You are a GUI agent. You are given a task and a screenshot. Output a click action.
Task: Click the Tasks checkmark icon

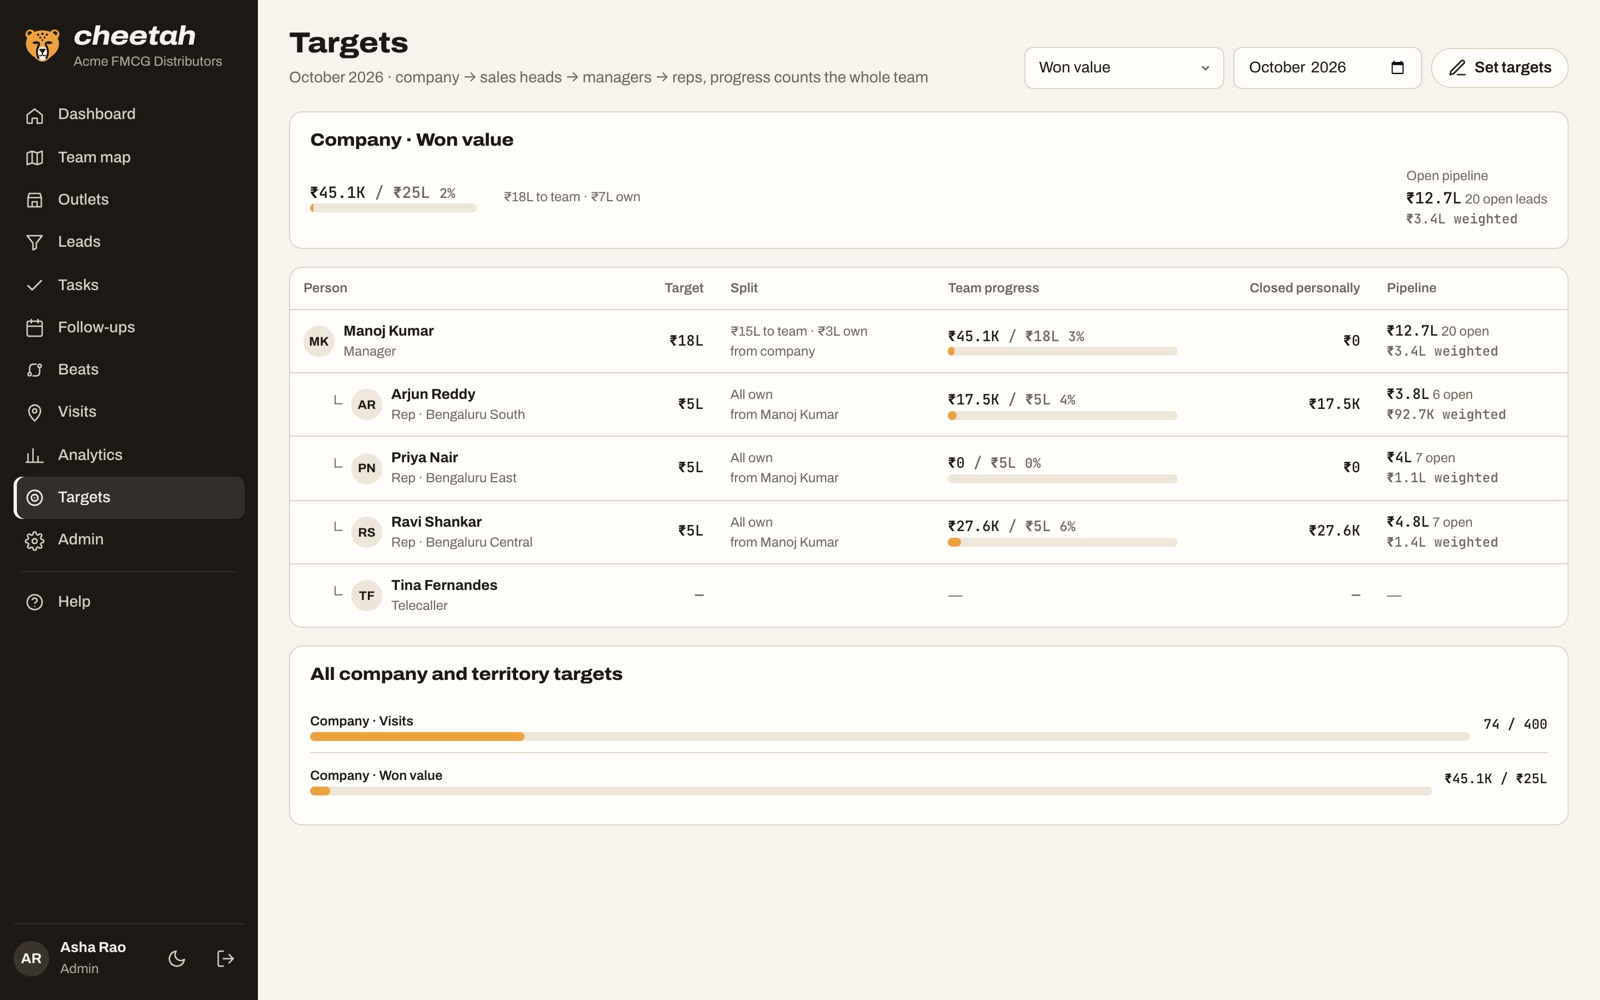tap(35, 285)
